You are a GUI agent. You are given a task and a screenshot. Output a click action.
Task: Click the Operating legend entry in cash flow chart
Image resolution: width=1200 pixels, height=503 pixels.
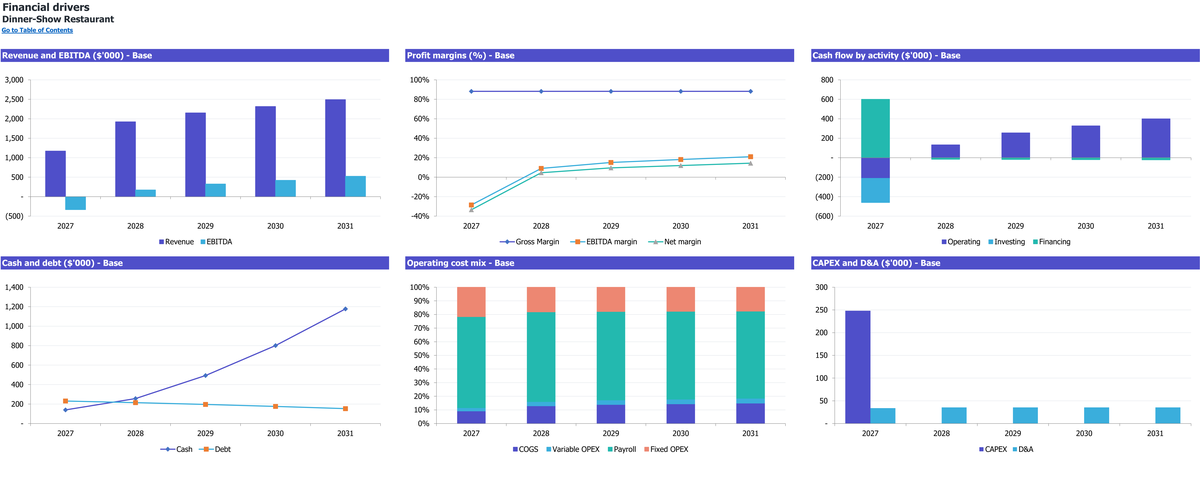point(960,242)
